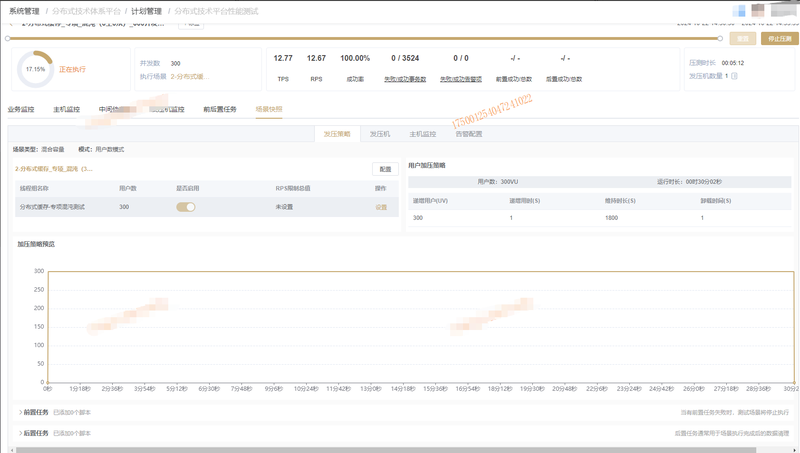Image resolution: width=800 pixels, height=453 pixels.
Task: Click the blue icon in top-right header
Action: [739, 11]
